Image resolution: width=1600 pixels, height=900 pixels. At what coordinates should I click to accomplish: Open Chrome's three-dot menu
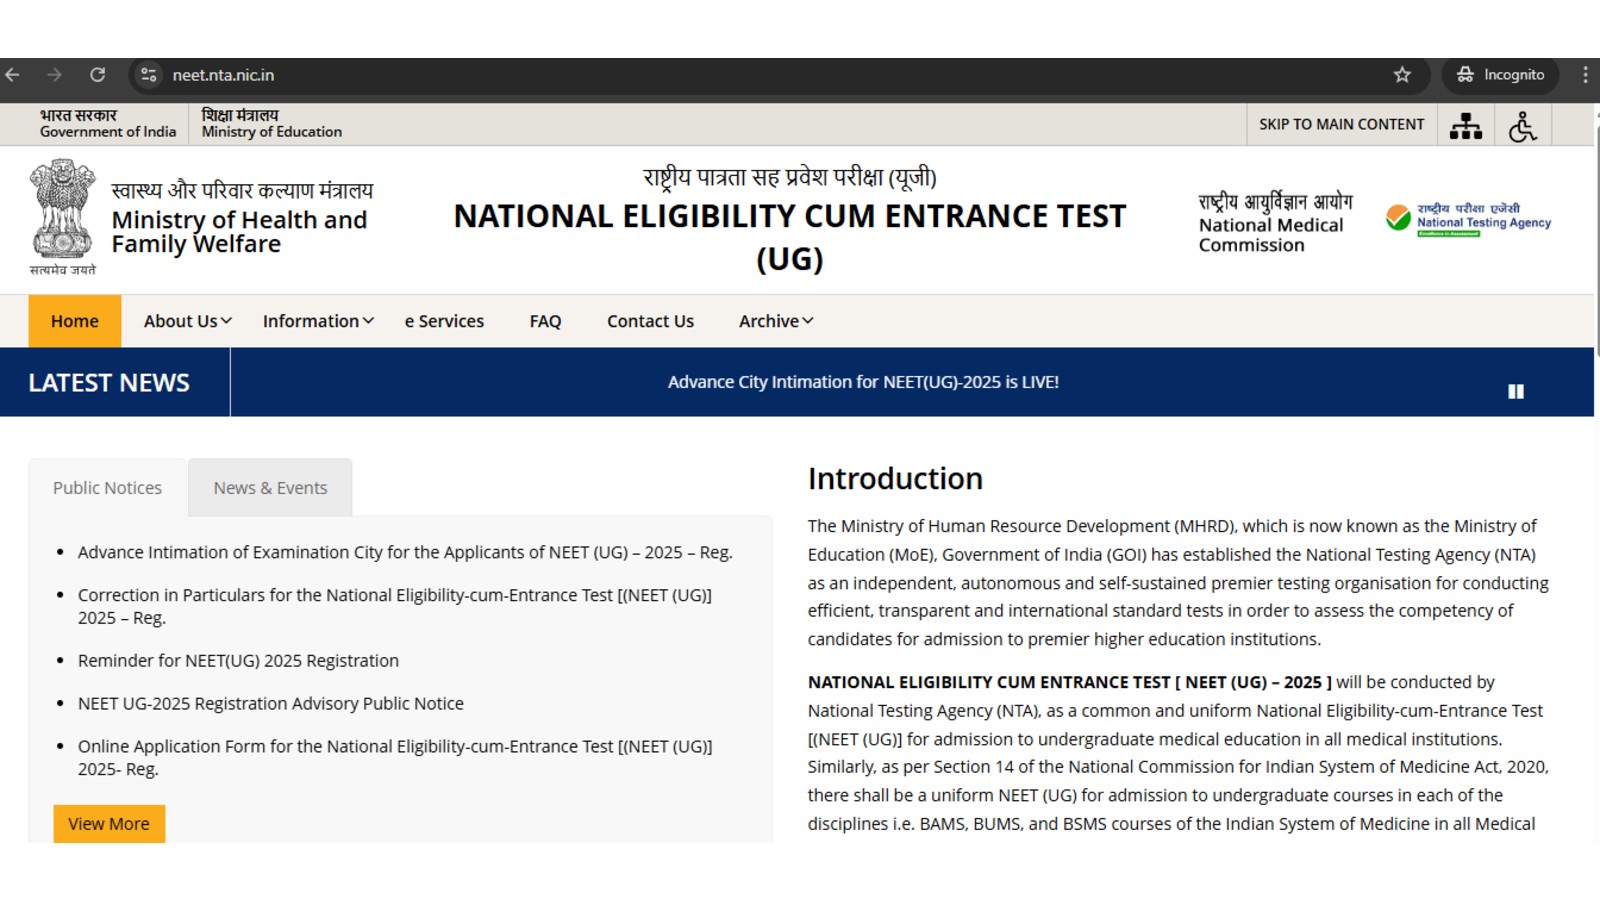tap(1583, 74)
